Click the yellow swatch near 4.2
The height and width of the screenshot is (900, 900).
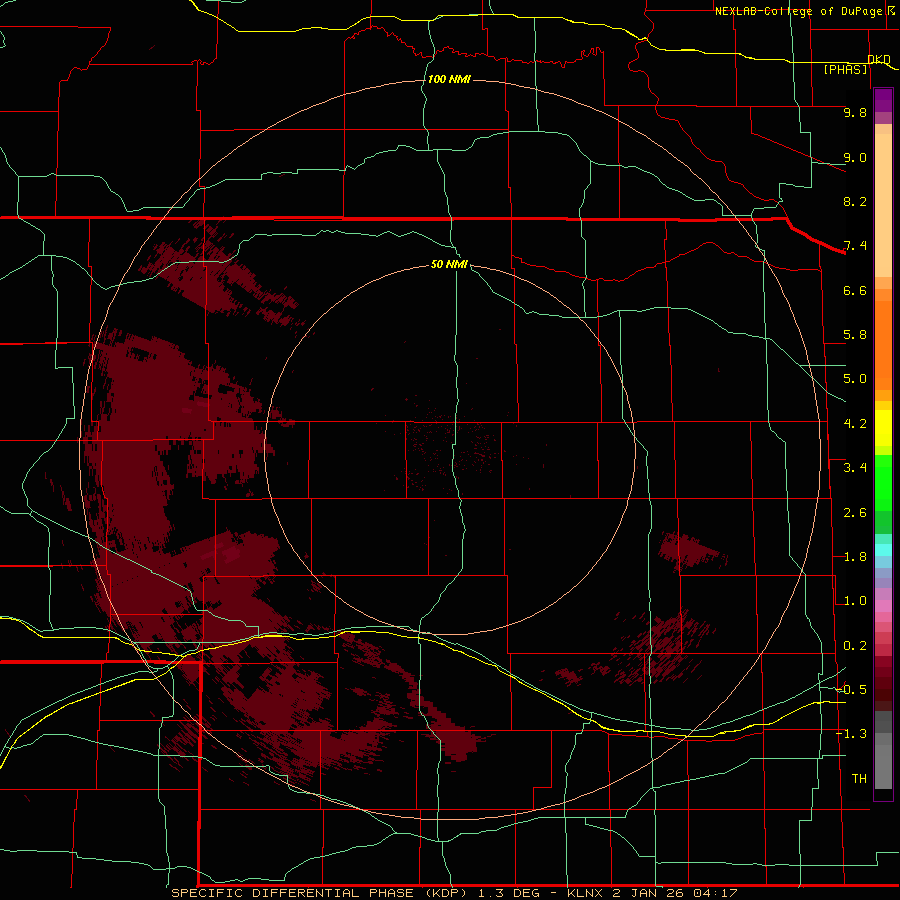(x=883, y=428)
